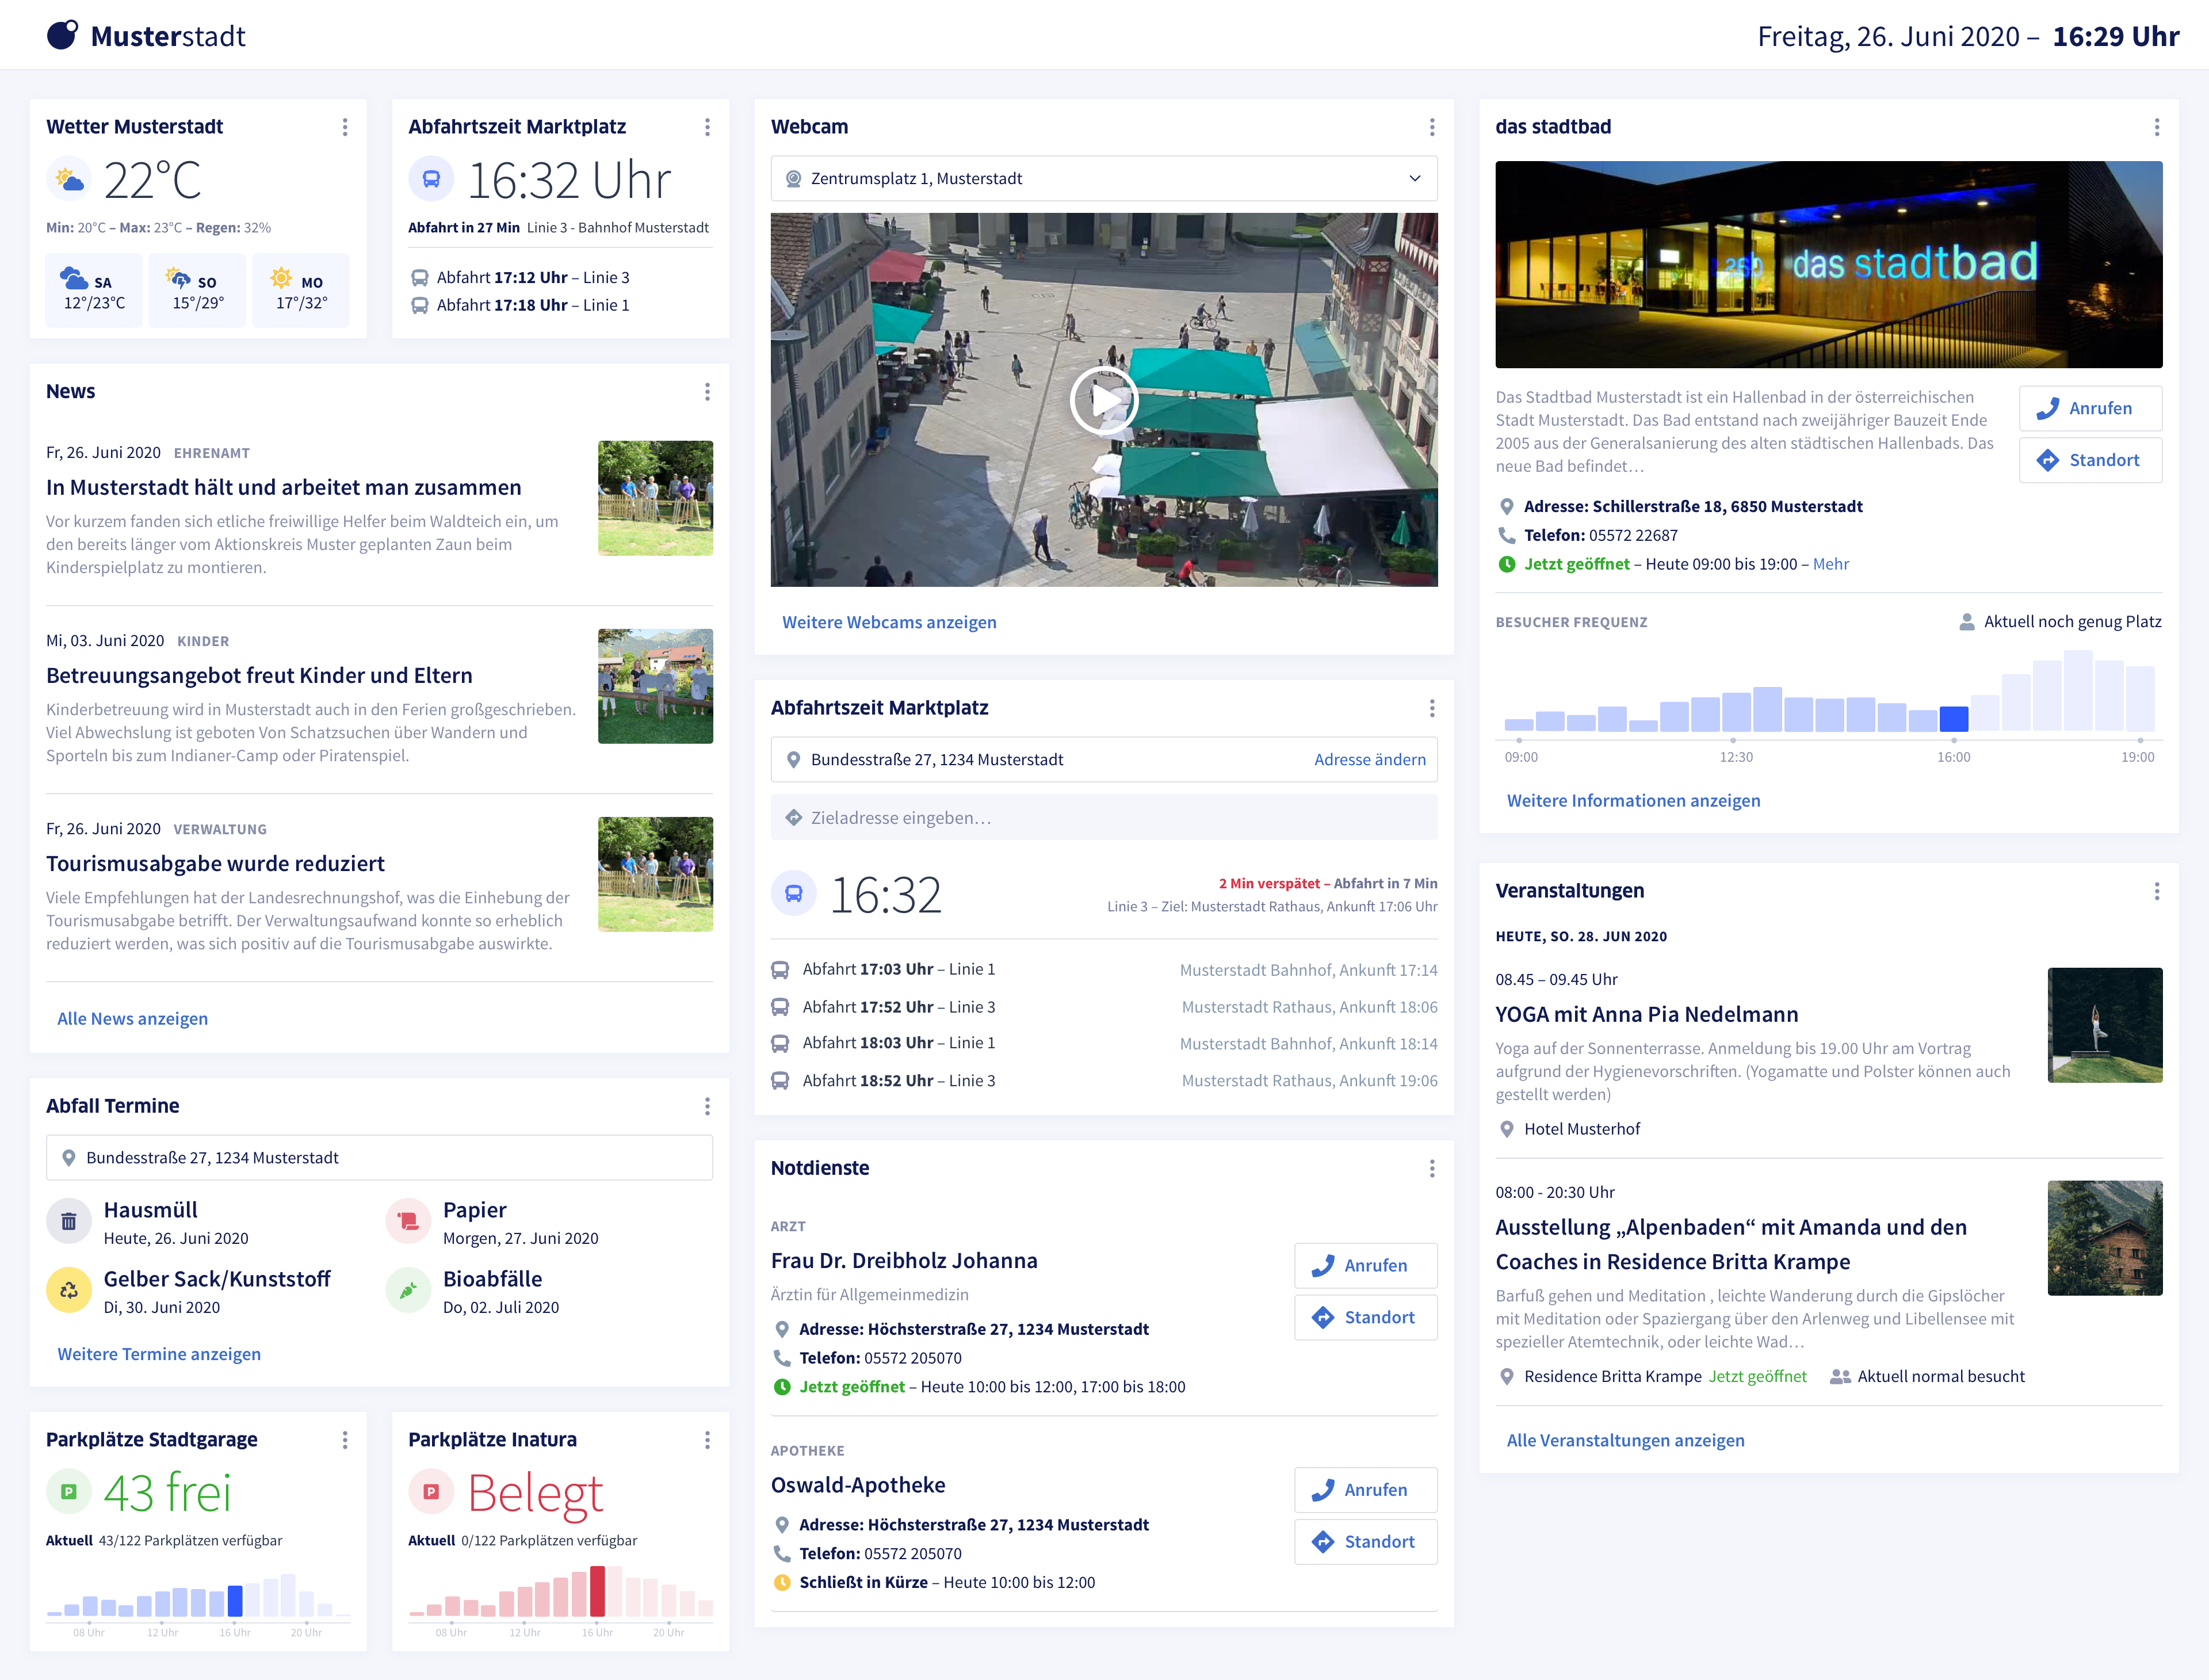The image size is (2209, 1680).
Task: Open Alle News anzeigen link
Action: coord(132,1018)
